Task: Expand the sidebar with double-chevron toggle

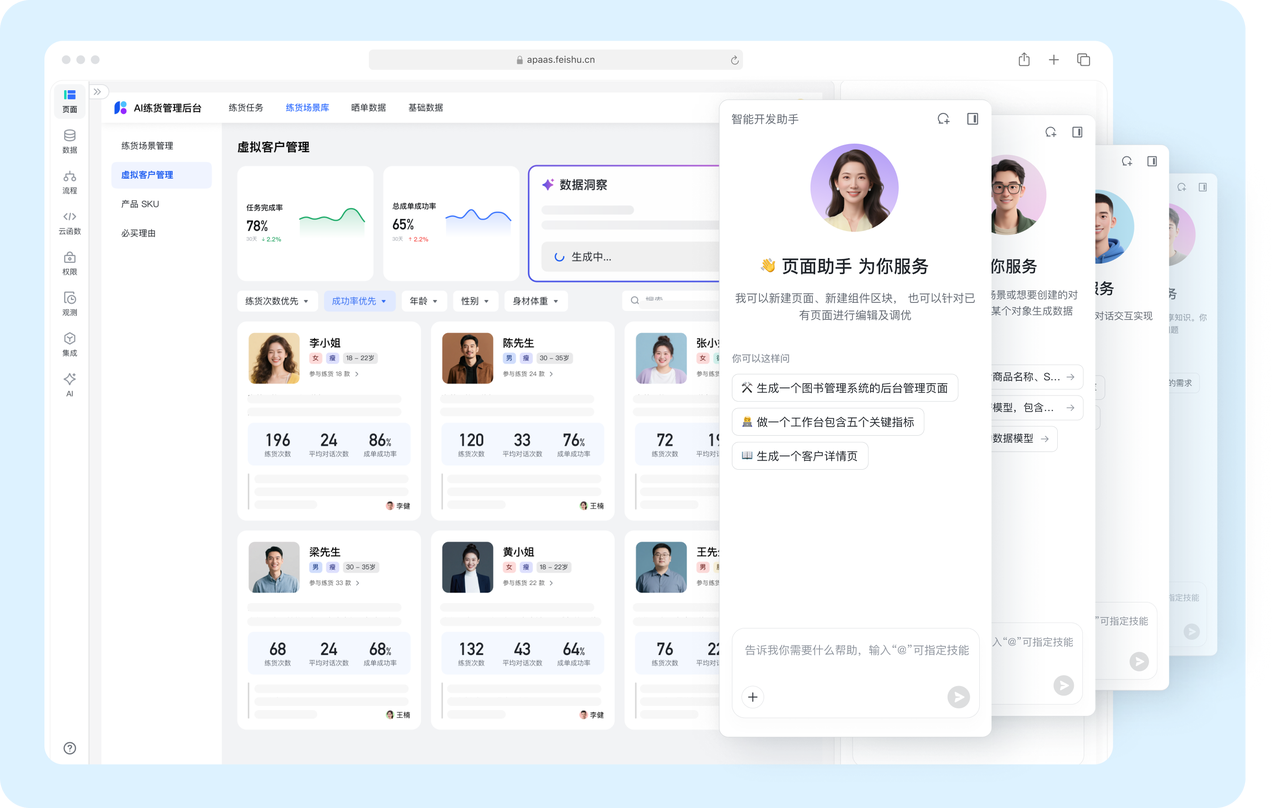Action: click(98, 92)
